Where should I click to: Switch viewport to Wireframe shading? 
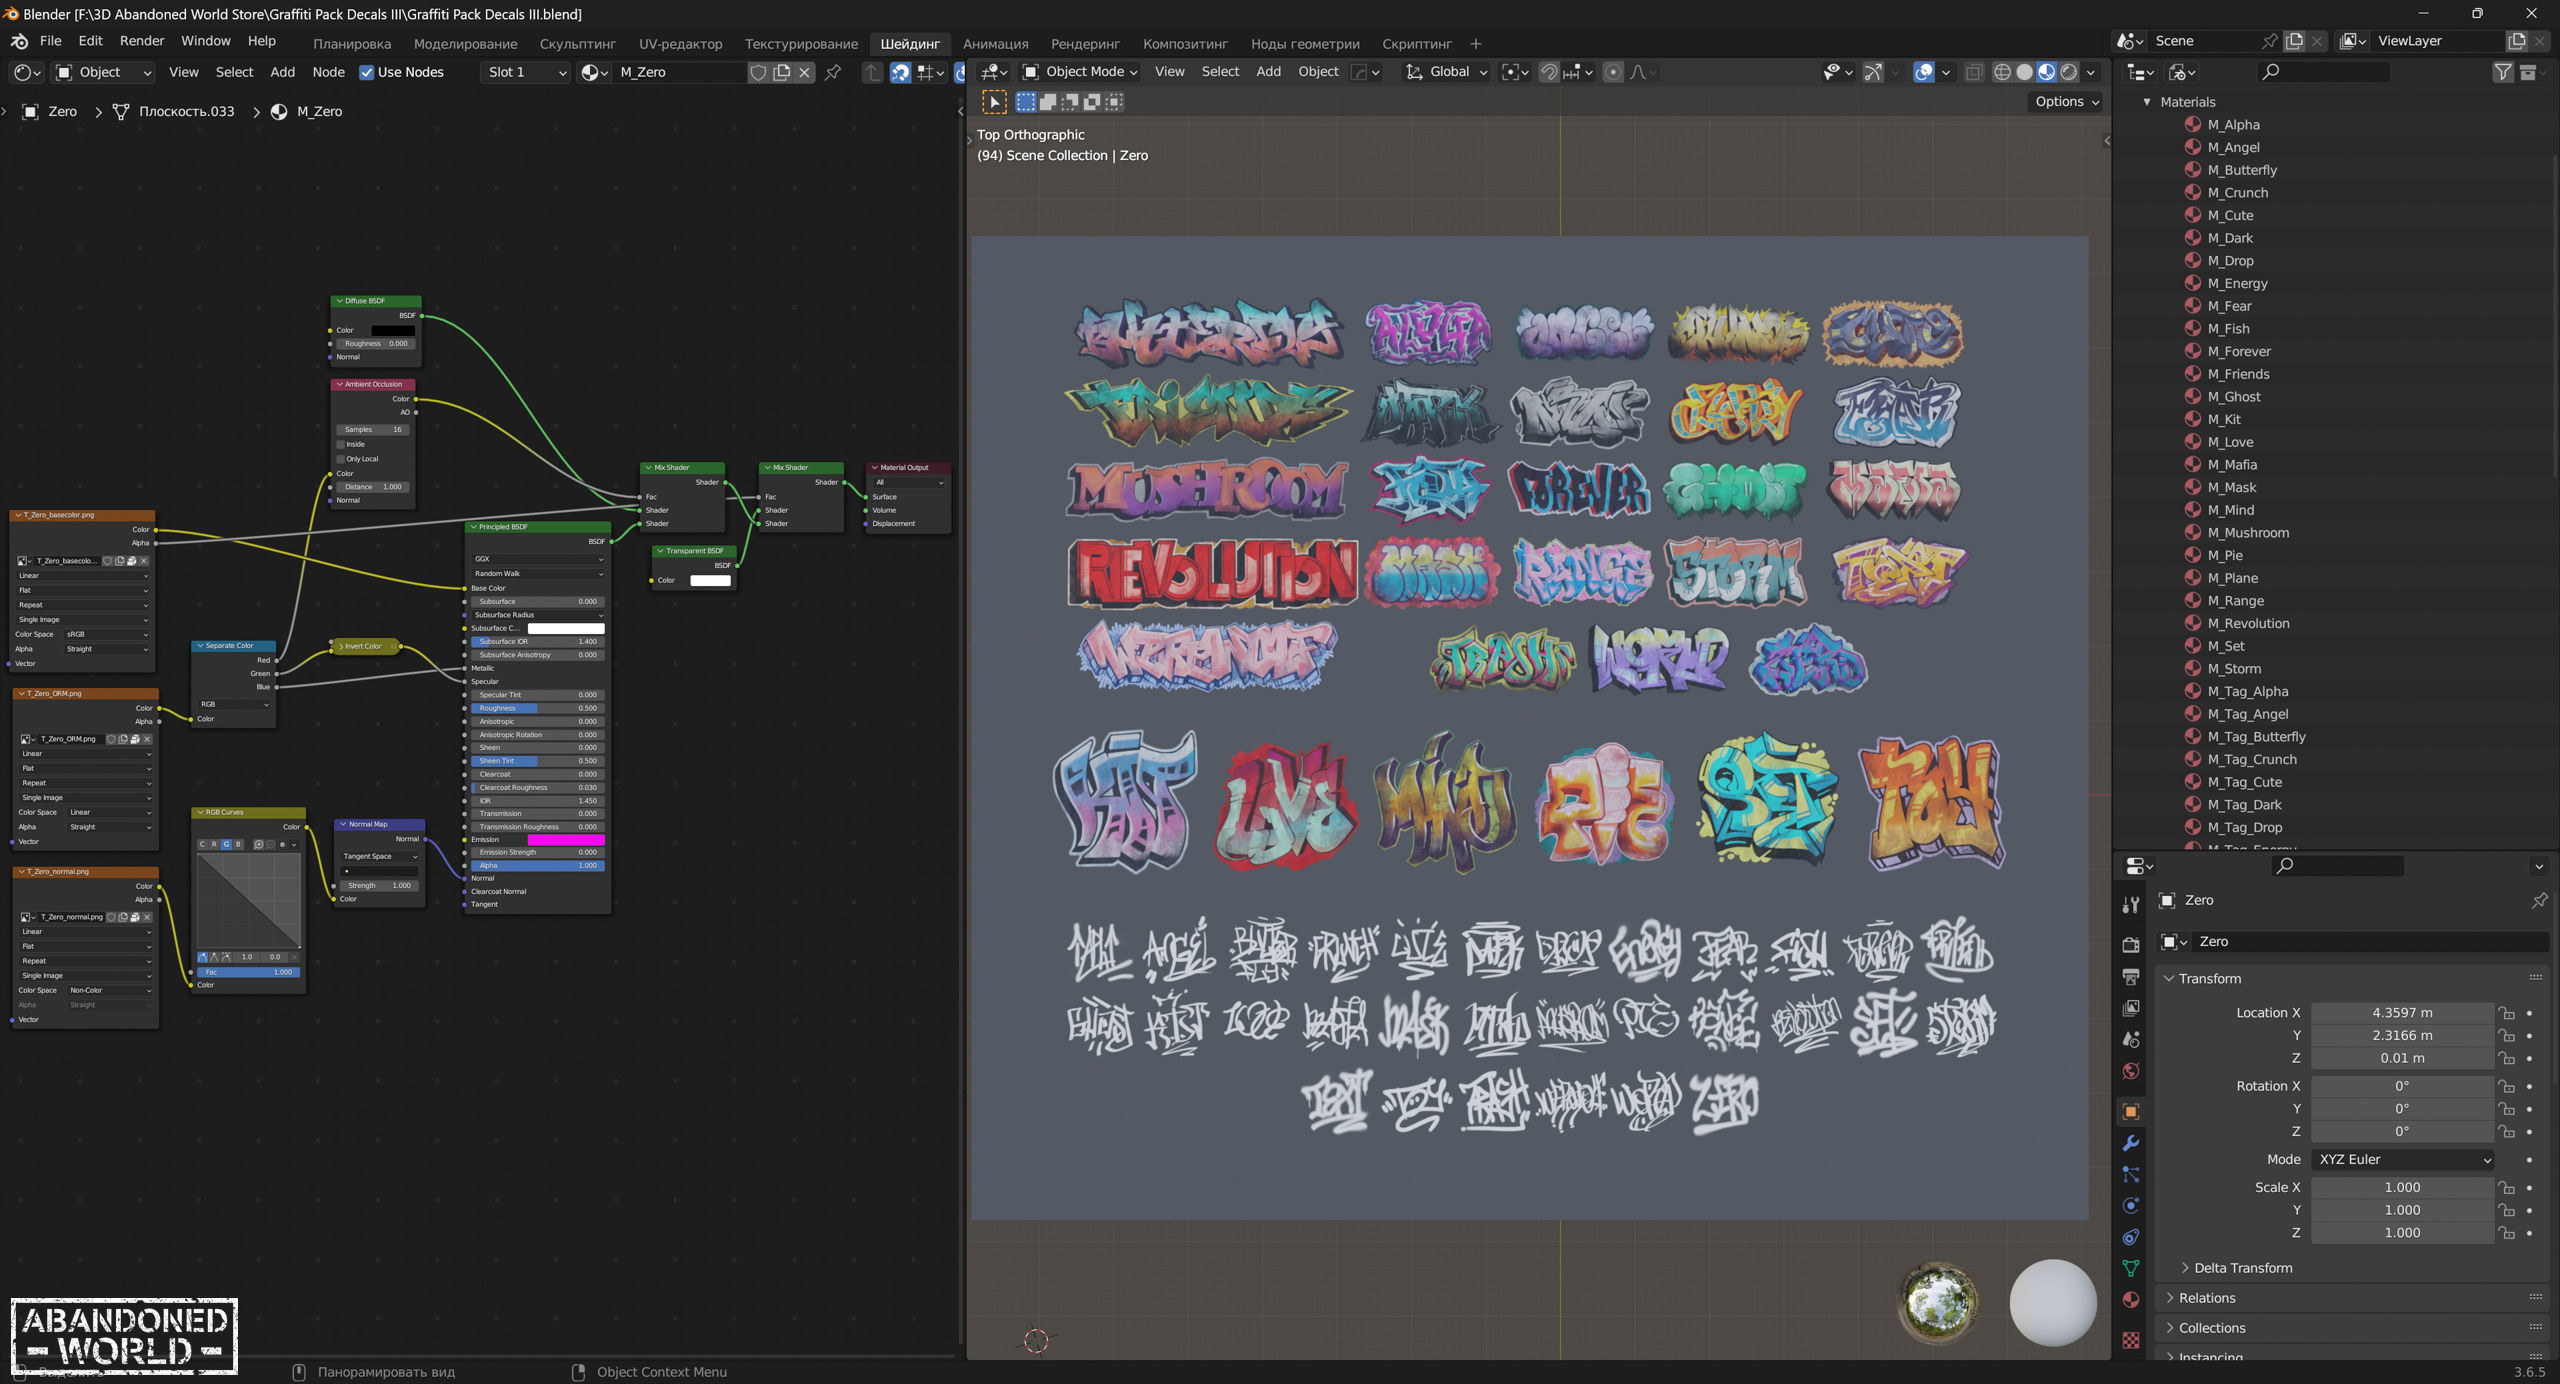[2002, 72]
